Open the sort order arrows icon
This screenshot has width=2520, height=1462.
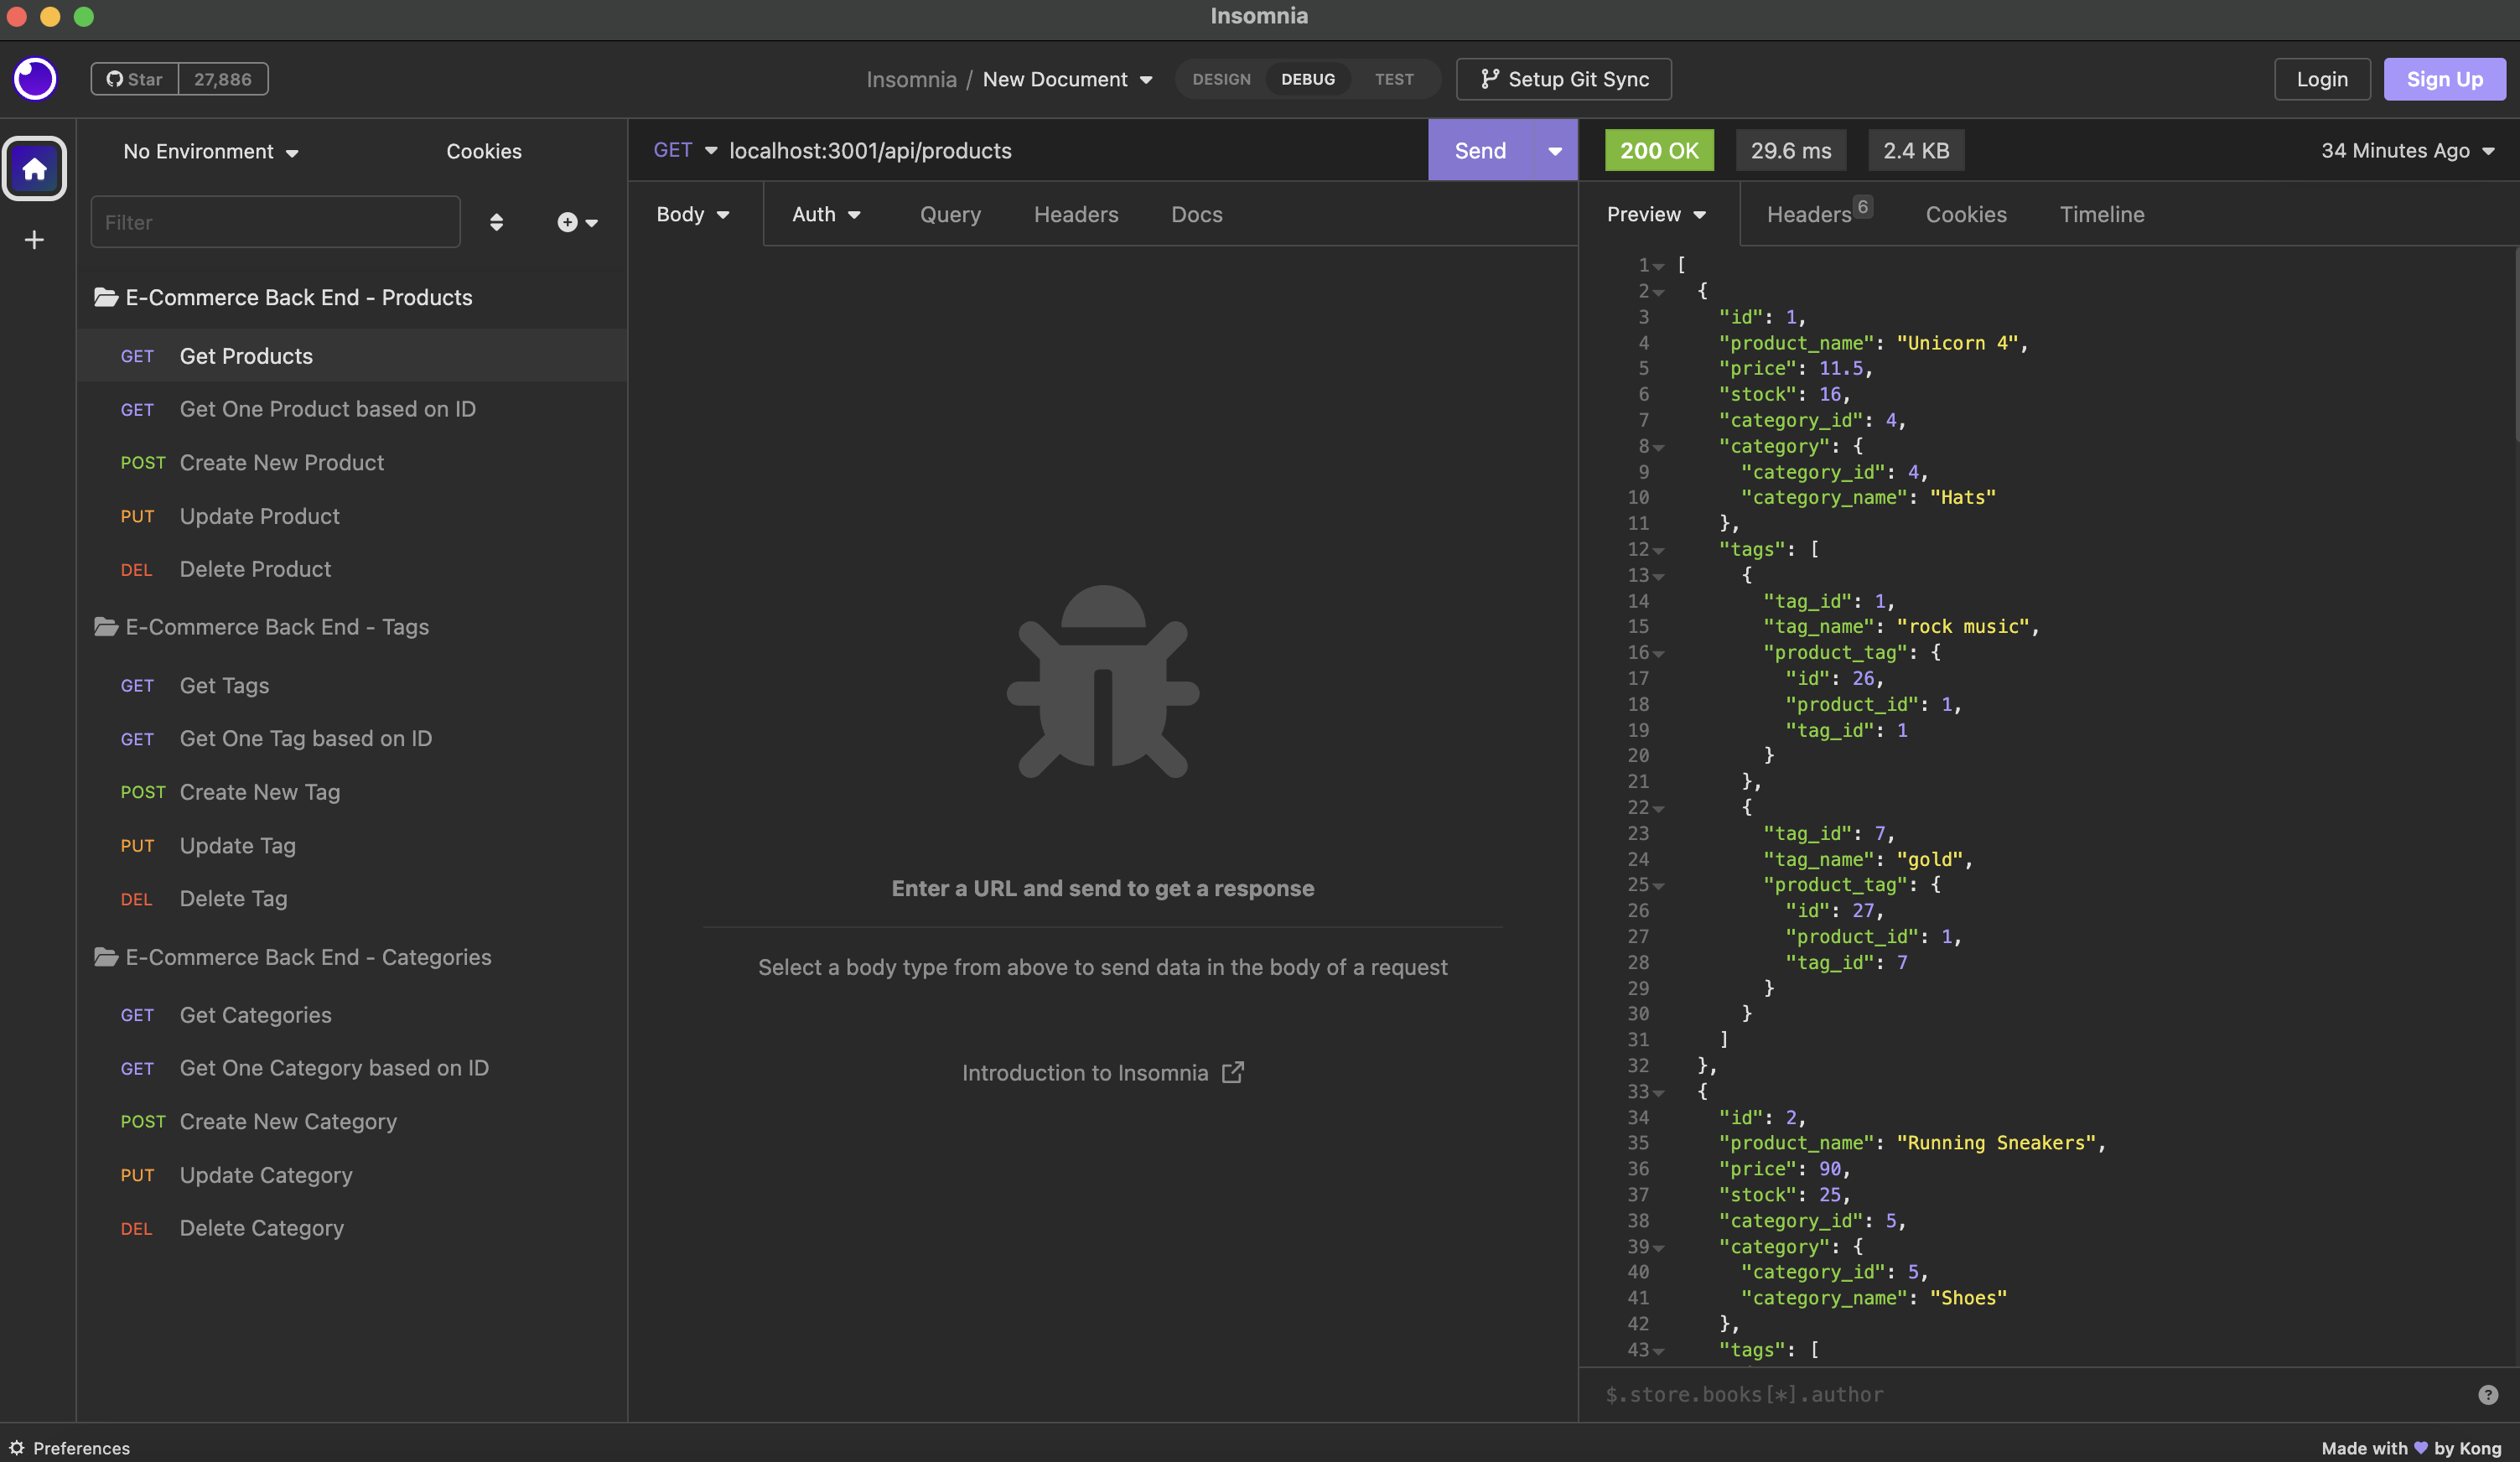tap(496, 222)
